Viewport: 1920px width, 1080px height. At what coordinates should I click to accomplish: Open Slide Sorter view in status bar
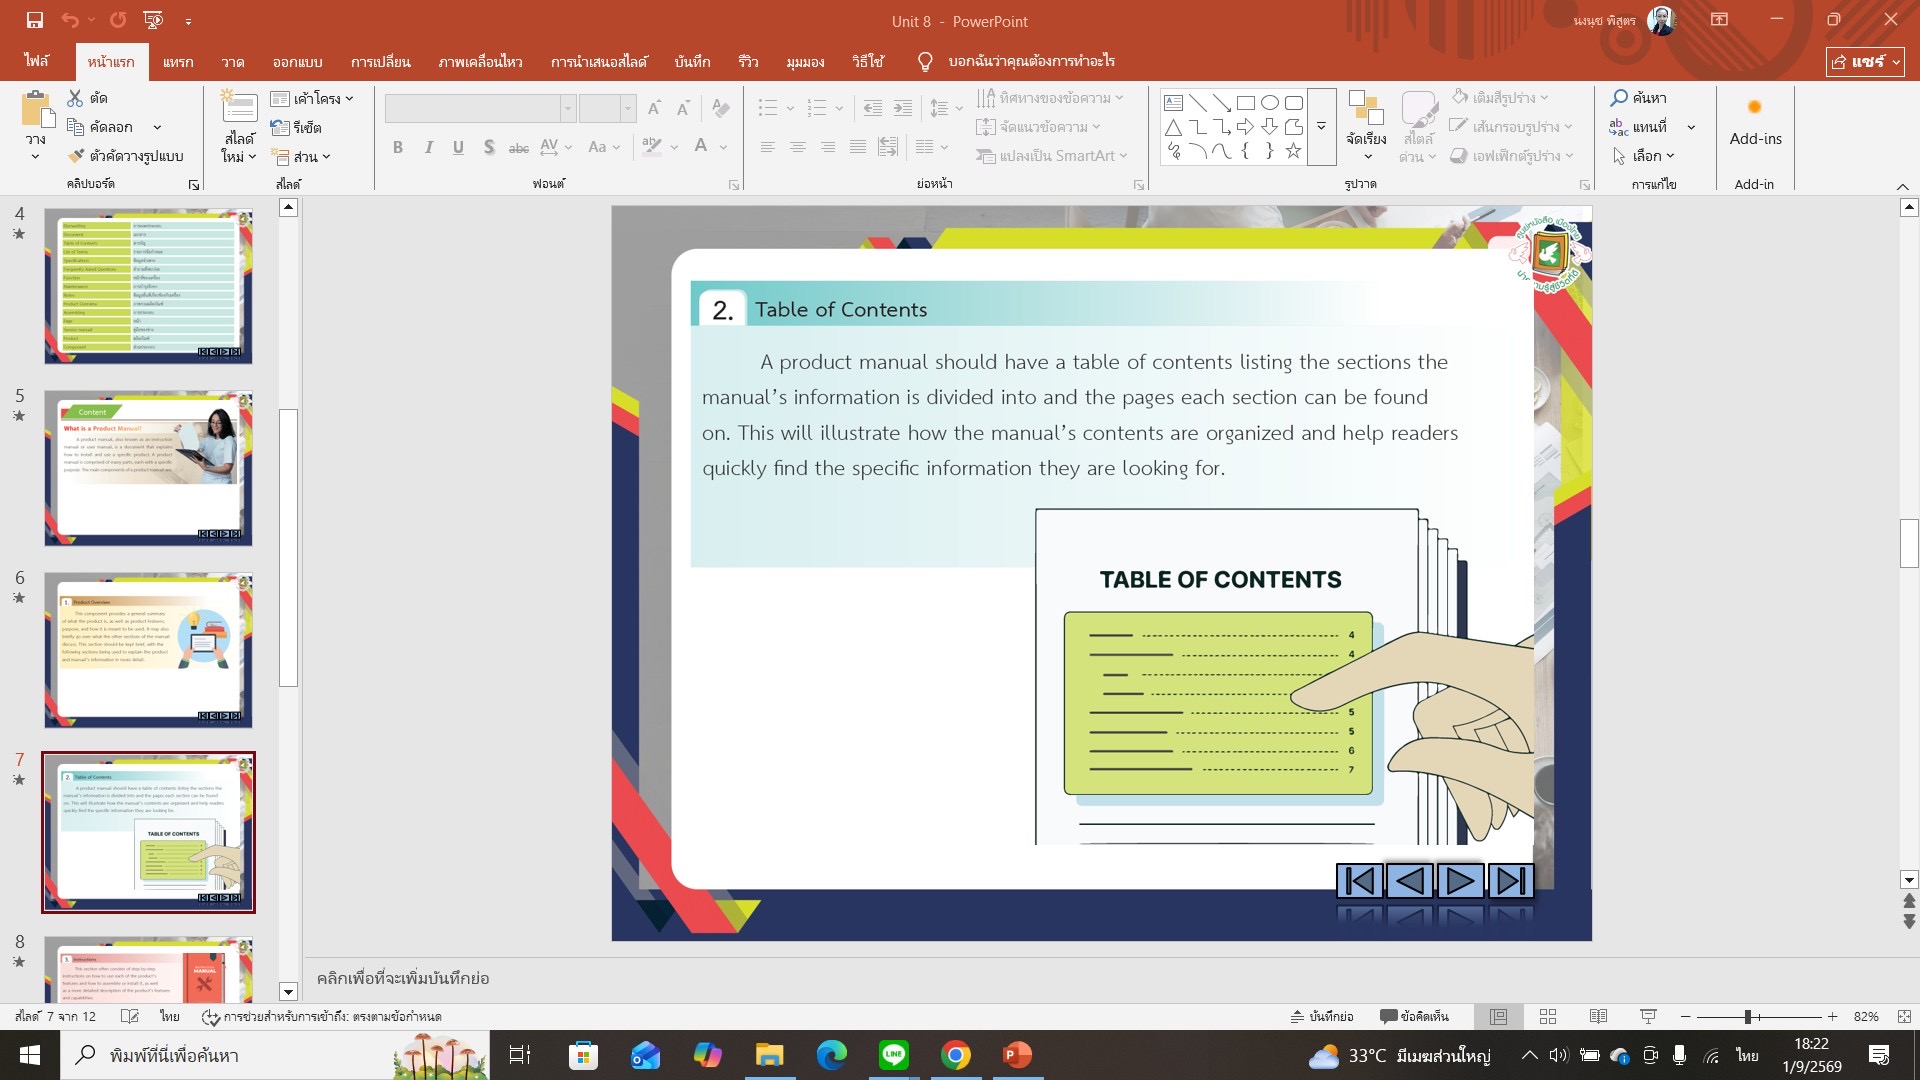click(1548, 1016)
